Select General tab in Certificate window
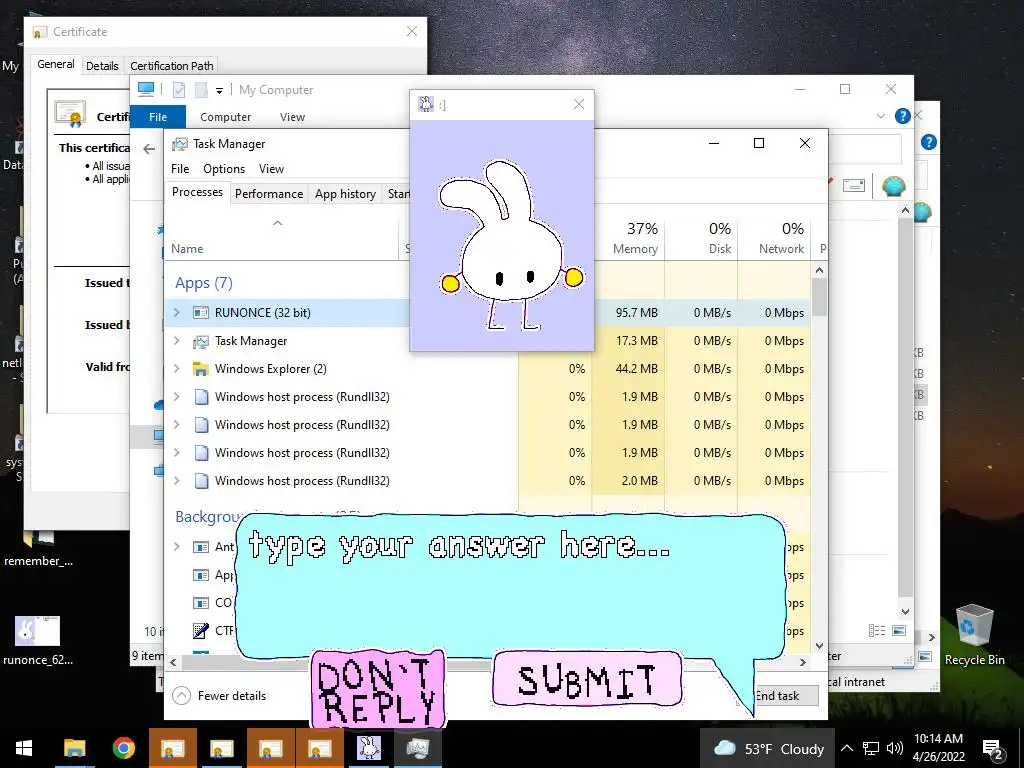Image resolution: width=1024 pixels, height=768 pixels. coord(56,64)
